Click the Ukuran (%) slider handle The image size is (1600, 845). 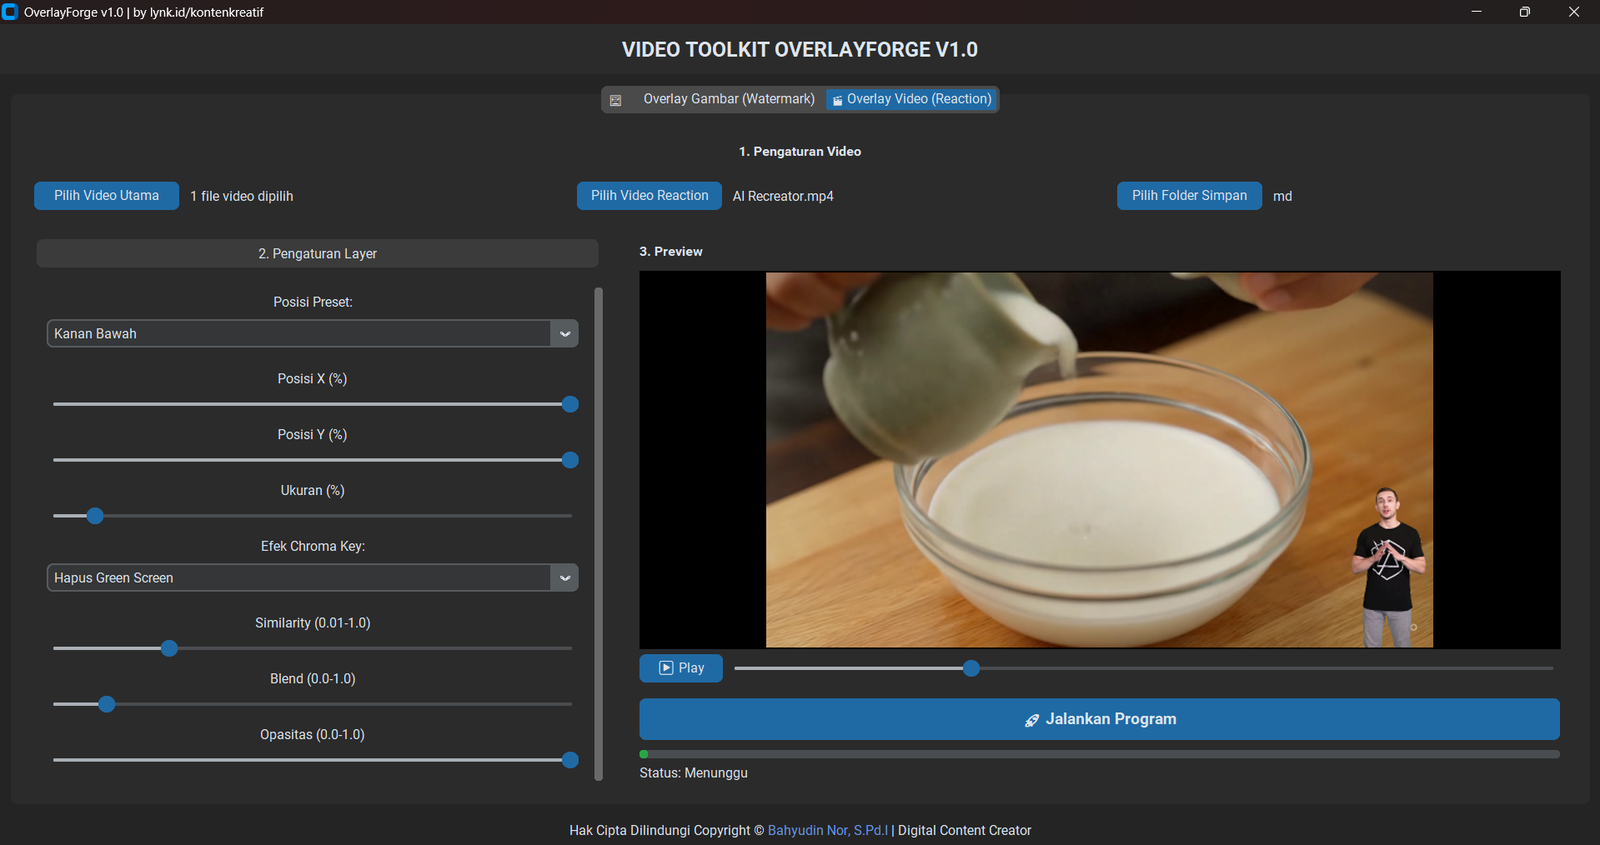tap(95, 516)
